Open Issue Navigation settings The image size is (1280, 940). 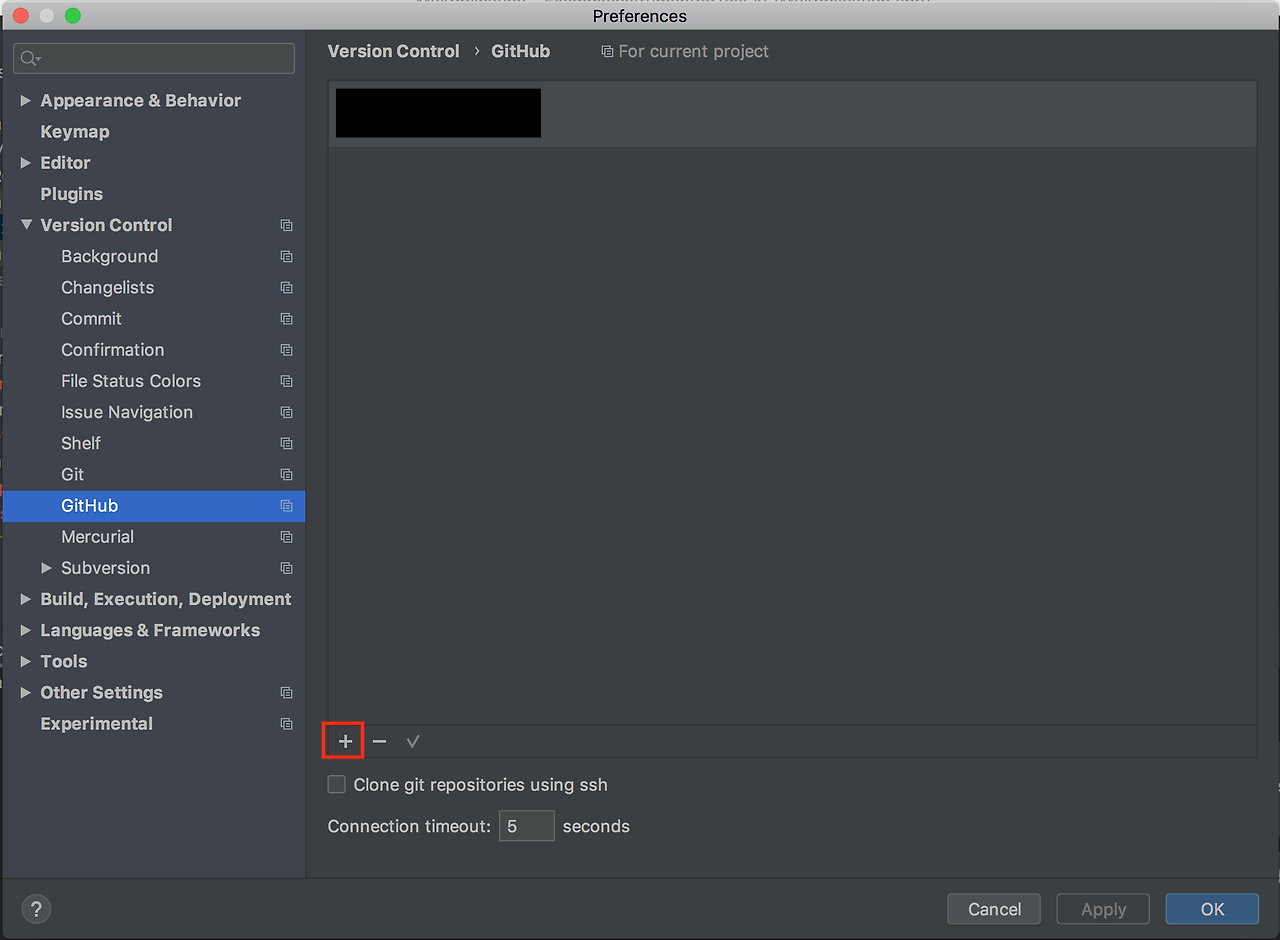click(127, 412)
